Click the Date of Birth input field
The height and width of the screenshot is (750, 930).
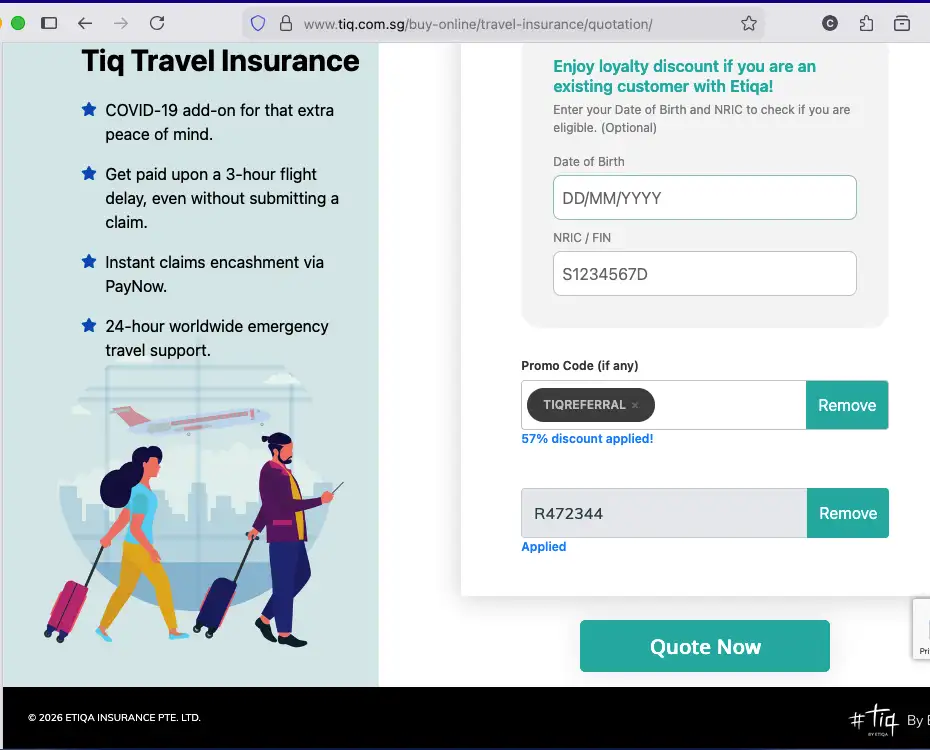click(704, 197)
